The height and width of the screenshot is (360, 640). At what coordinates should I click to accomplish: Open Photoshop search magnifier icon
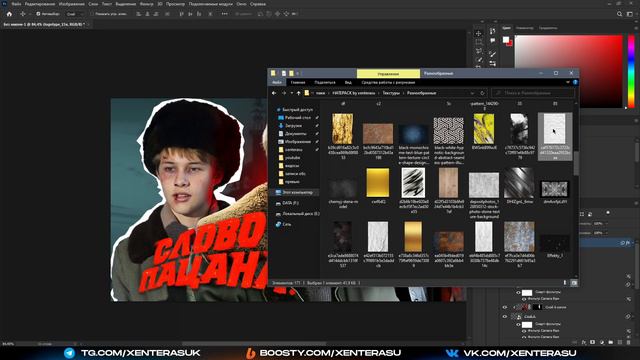(x=620, y=14)
